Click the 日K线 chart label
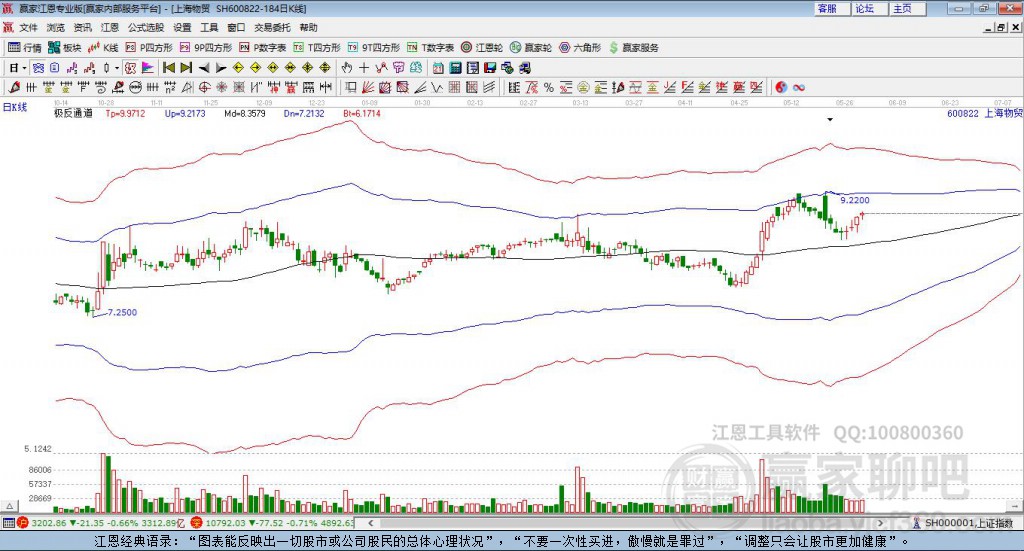The width and height of the screenshot is (1024, 551). pyautogui.click(x=15, y=107)
